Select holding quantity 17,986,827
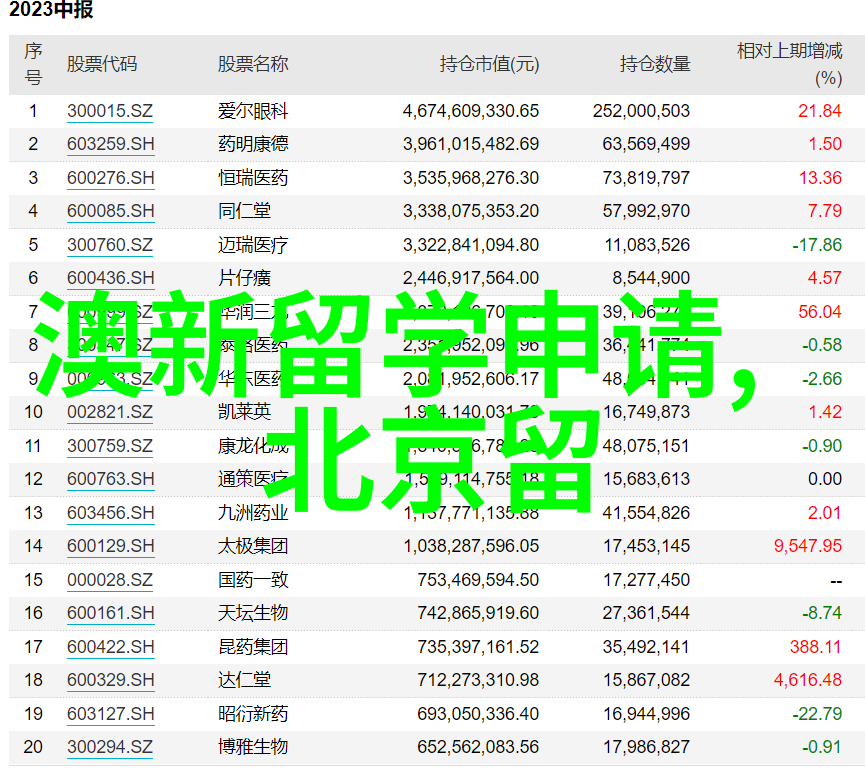Image resolution: width=865 pixels, height=776 pixels. [x=646, y=747]
